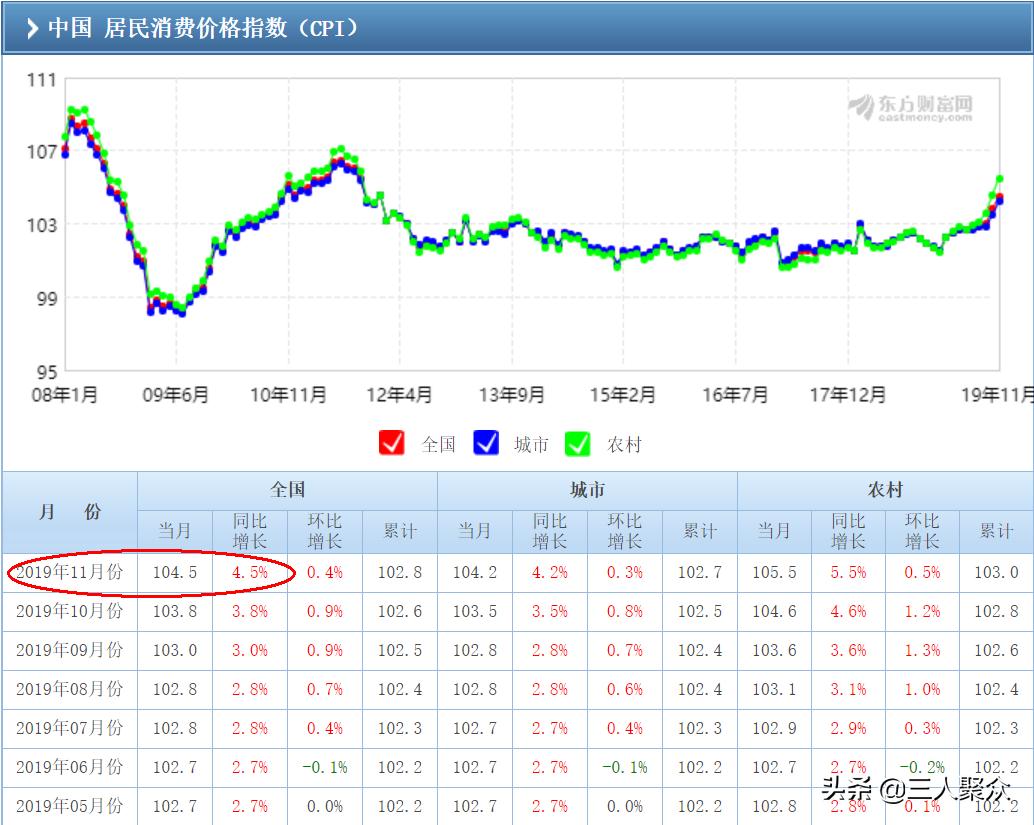The image size is (1034, 825).
Task: Expand the 城市 column group header
Action: tap(587, 489)
